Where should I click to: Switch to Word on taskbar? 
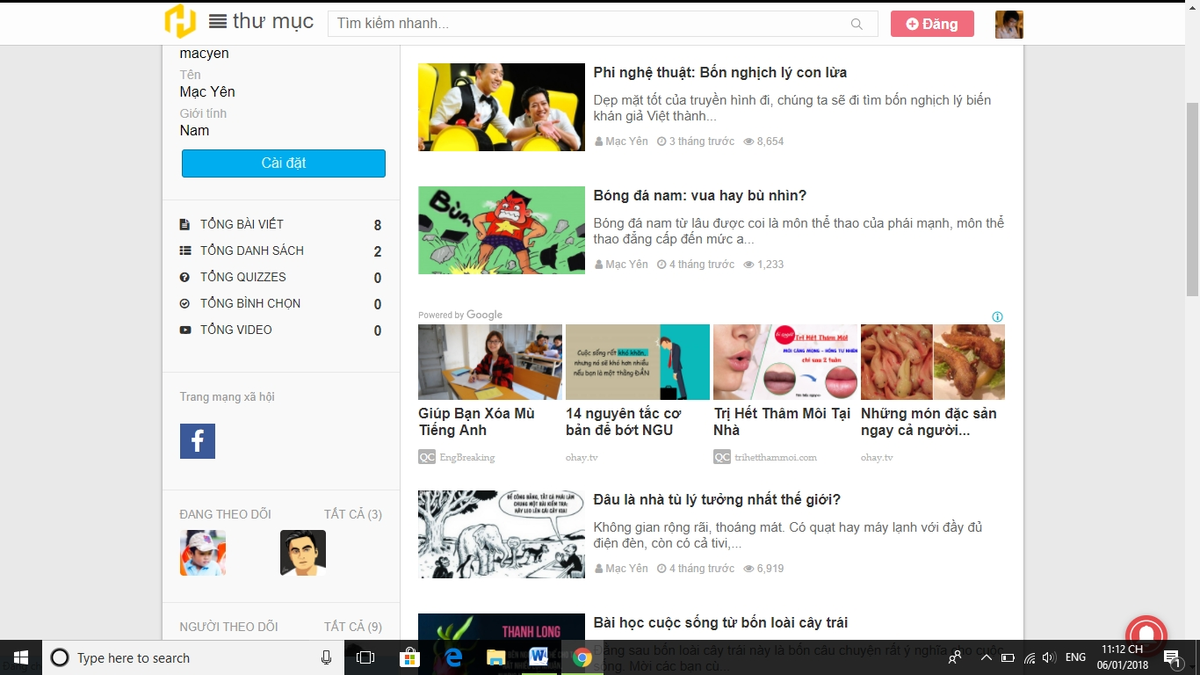[x=538, y=657]
